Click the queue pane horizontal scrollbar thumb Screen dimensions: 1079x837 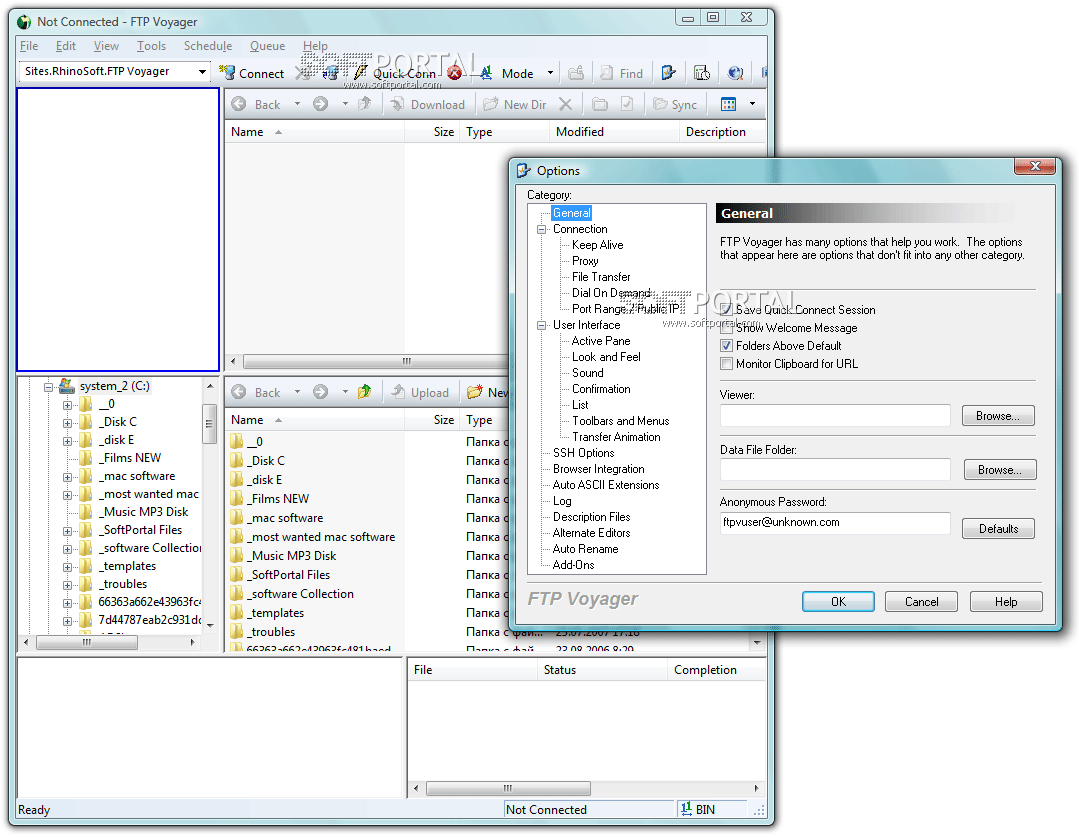pos(508,788)
